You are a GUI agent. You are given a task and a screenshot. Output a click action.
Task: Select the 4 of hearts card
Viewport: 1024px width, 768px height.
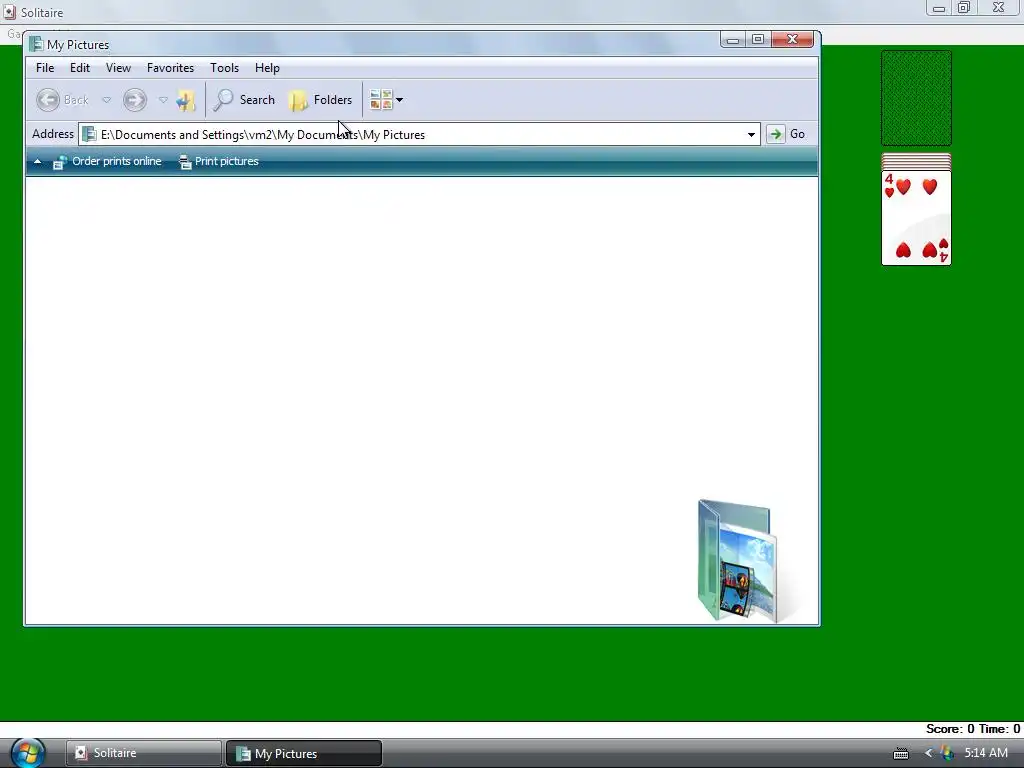[x=916, y=217]
